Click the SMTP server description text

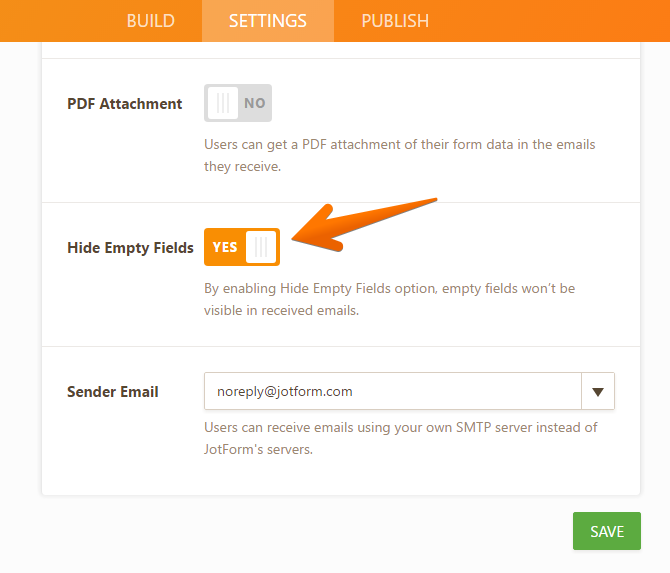click(x=400, y=438)
